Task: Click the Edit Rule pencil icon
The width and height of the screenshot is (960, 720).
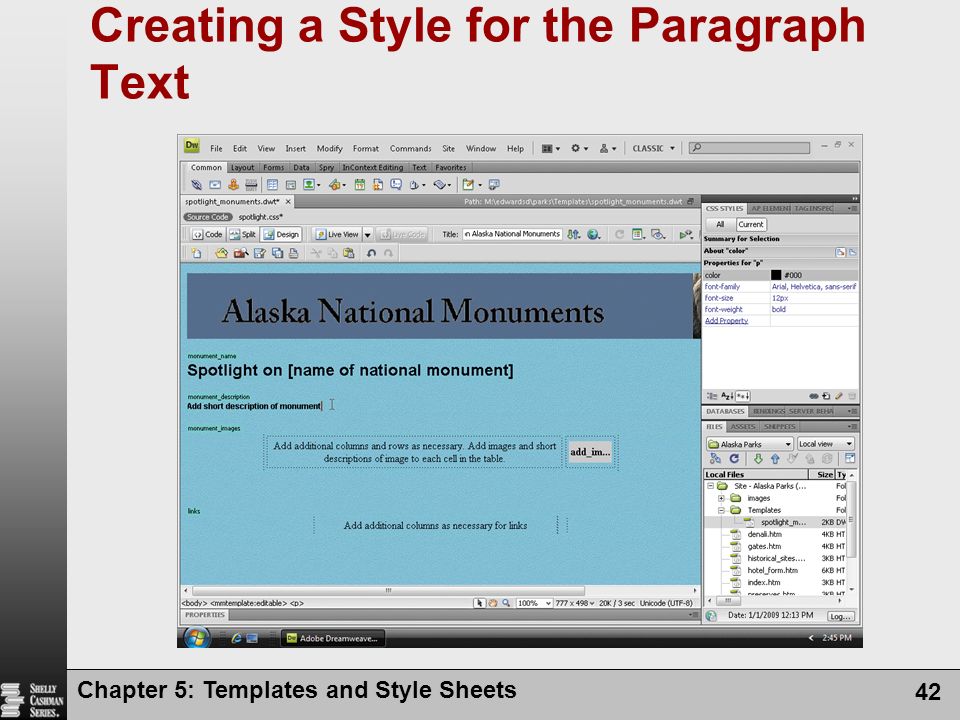Action: pos(839,396)
